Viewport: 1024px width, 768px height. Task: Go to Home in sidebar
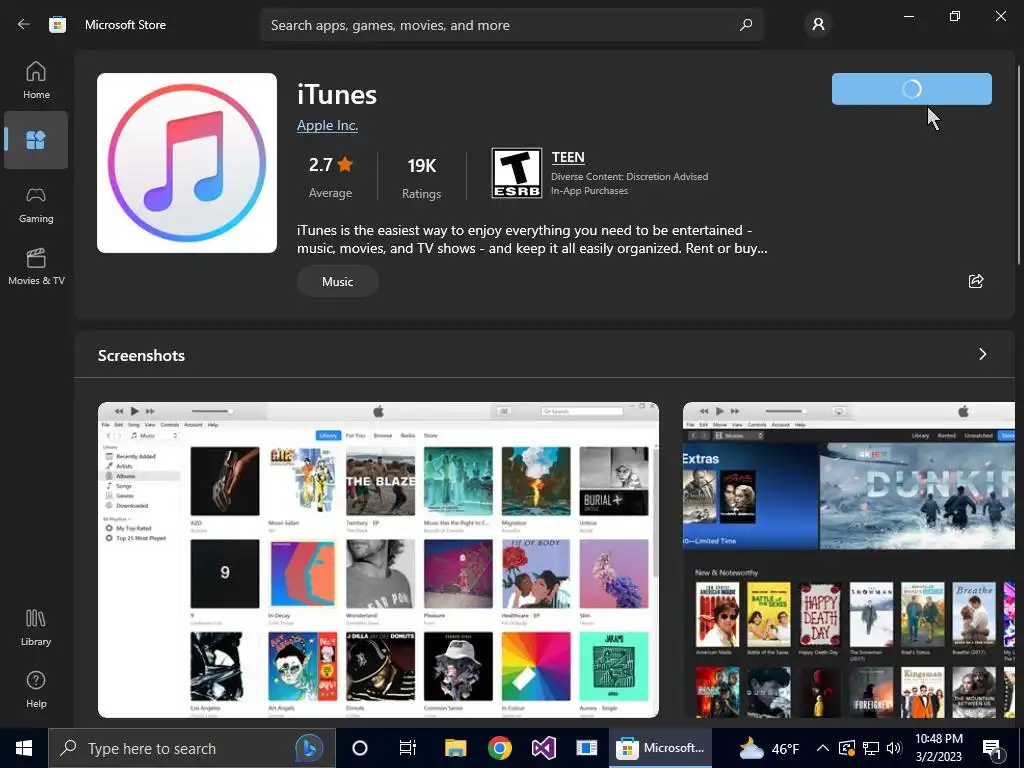pyautogui.click(x=36, y=80)
